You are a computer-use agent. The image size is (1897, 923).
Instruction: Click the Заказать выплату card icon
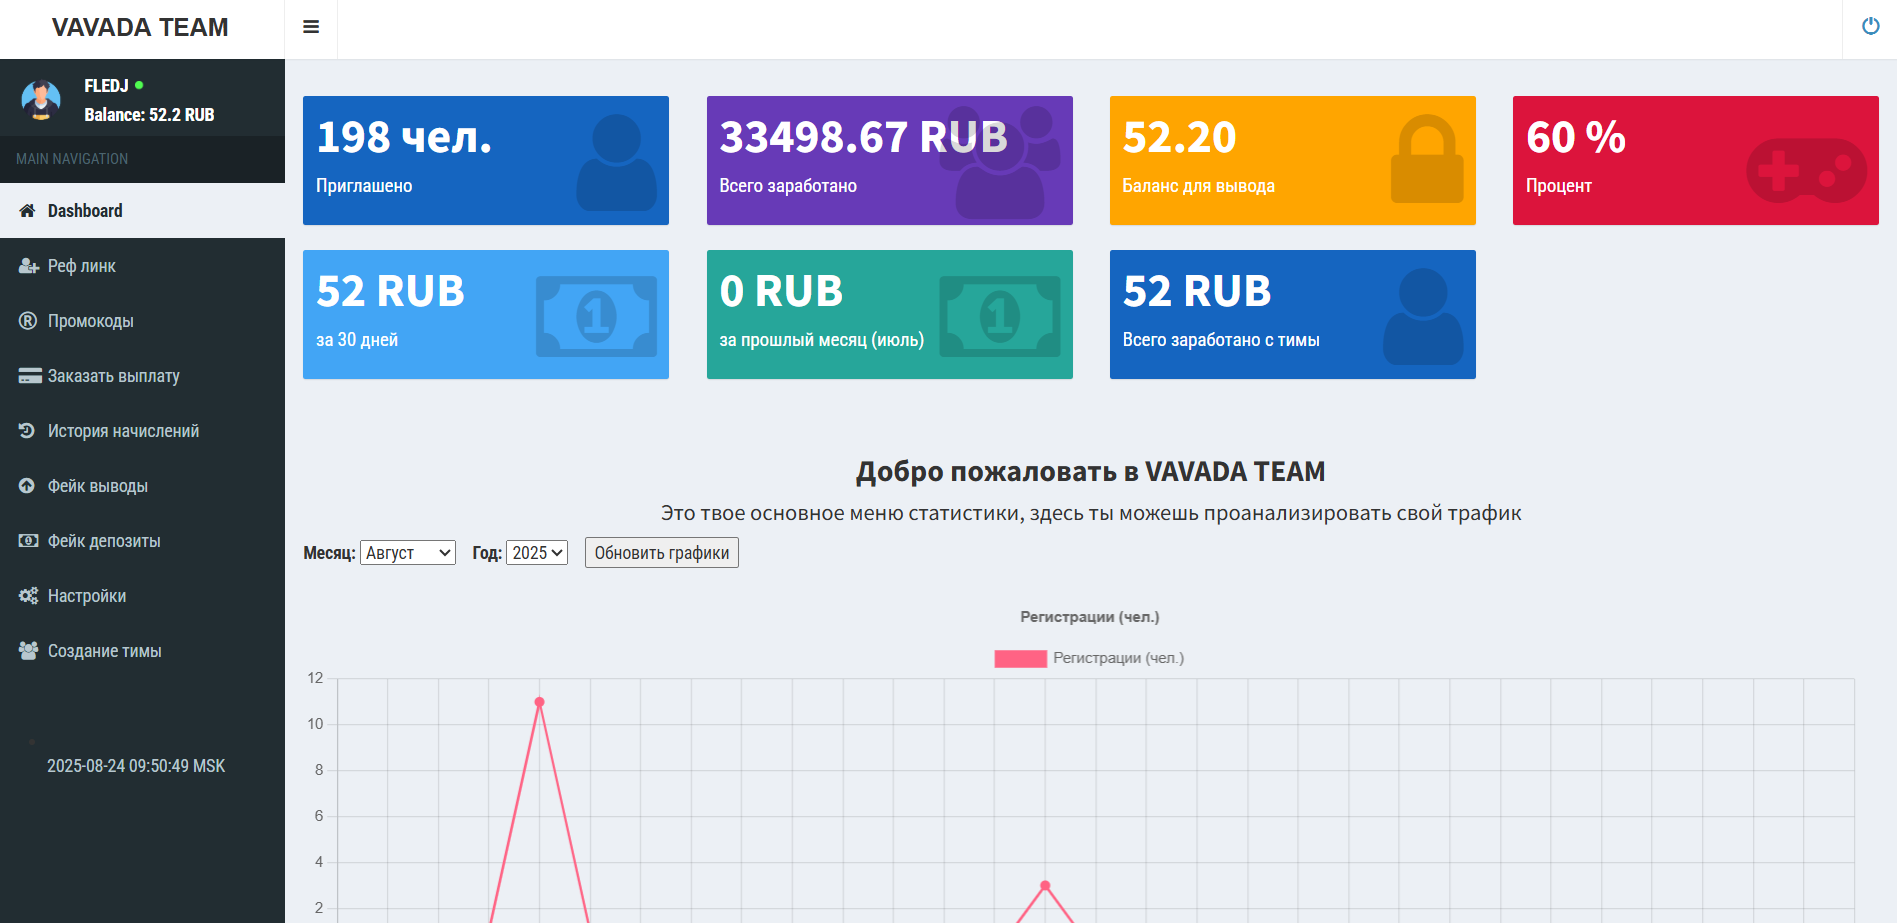click(29, 376)
